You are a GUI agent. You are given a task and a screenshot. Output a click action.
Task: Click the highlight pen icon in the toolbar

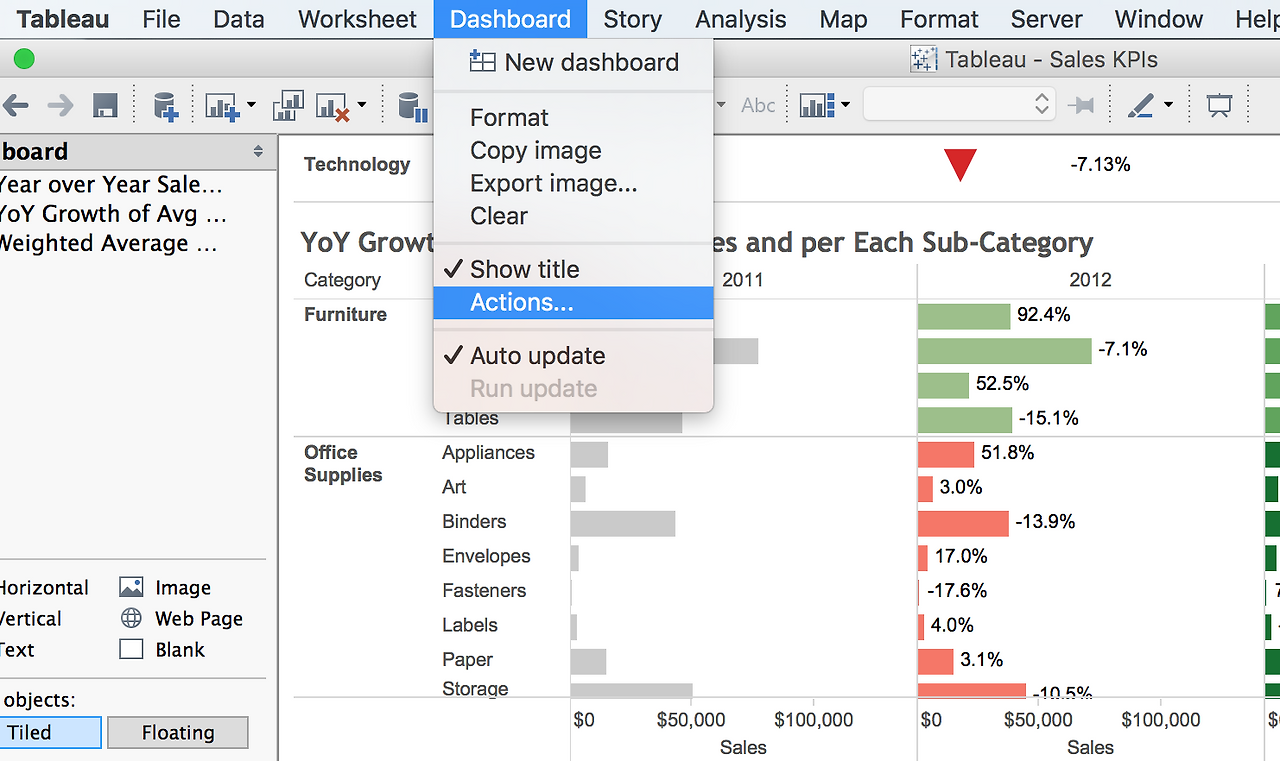pyautogui.click(x=1142, y=105)
